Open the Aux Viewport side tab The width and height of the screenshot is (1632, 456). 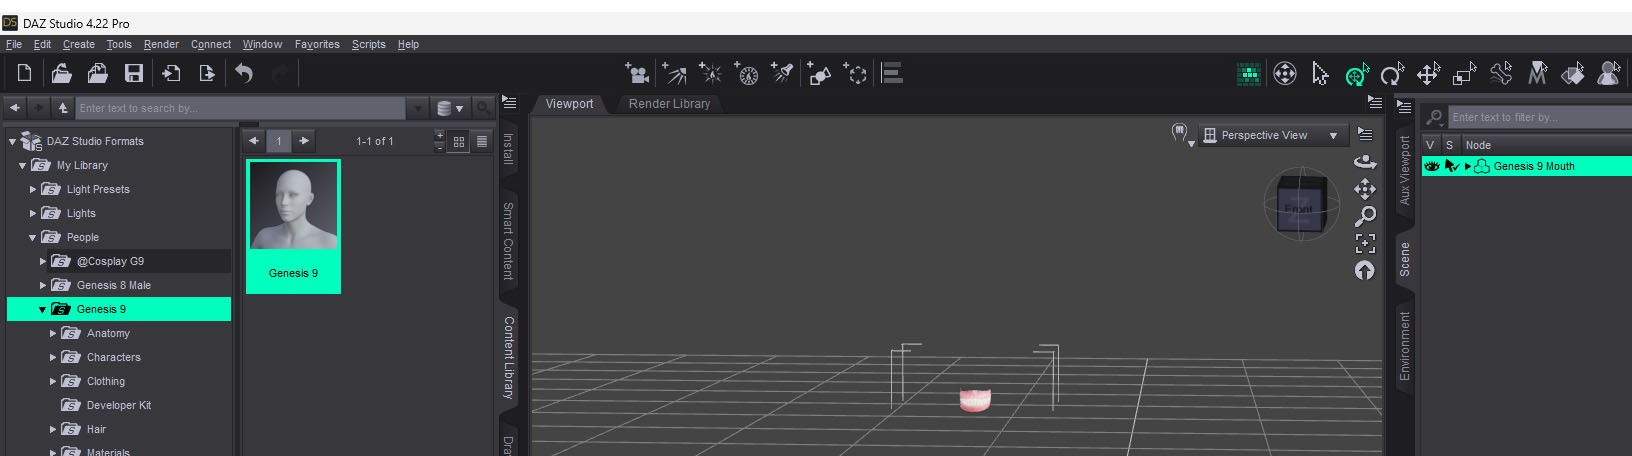[1405, 170]
